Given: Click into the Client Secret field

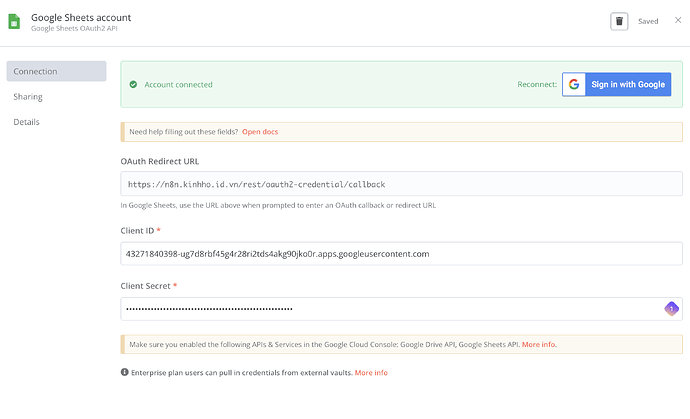Looking at the screenshot, I should (x=401, y=309).
